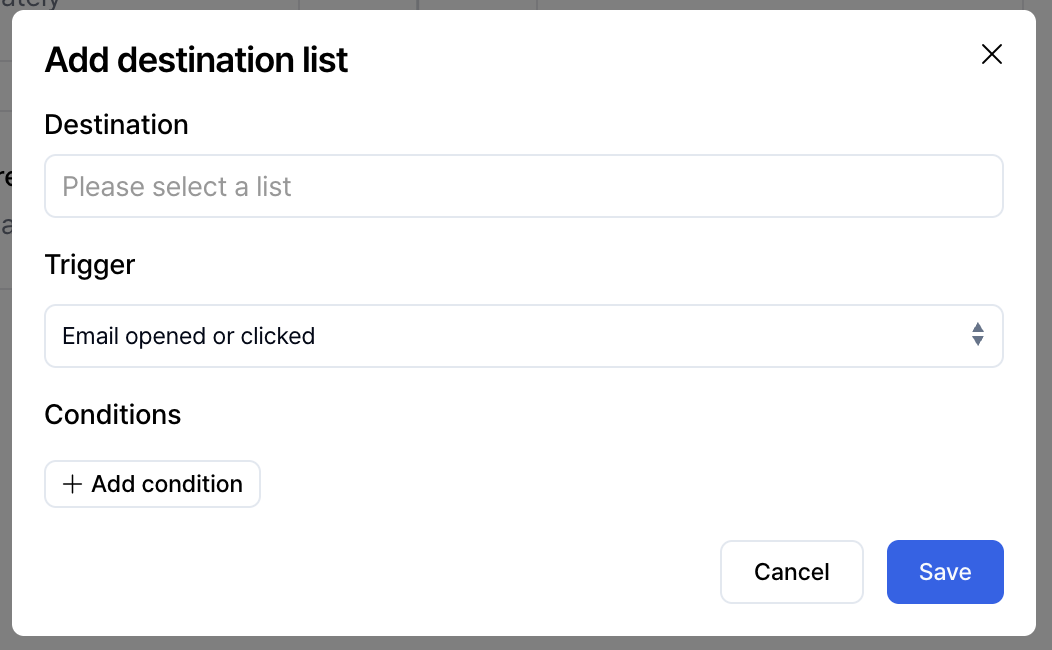1052x650 pixels.
Task: Add a new condition
Action: (x=152, y=483)
